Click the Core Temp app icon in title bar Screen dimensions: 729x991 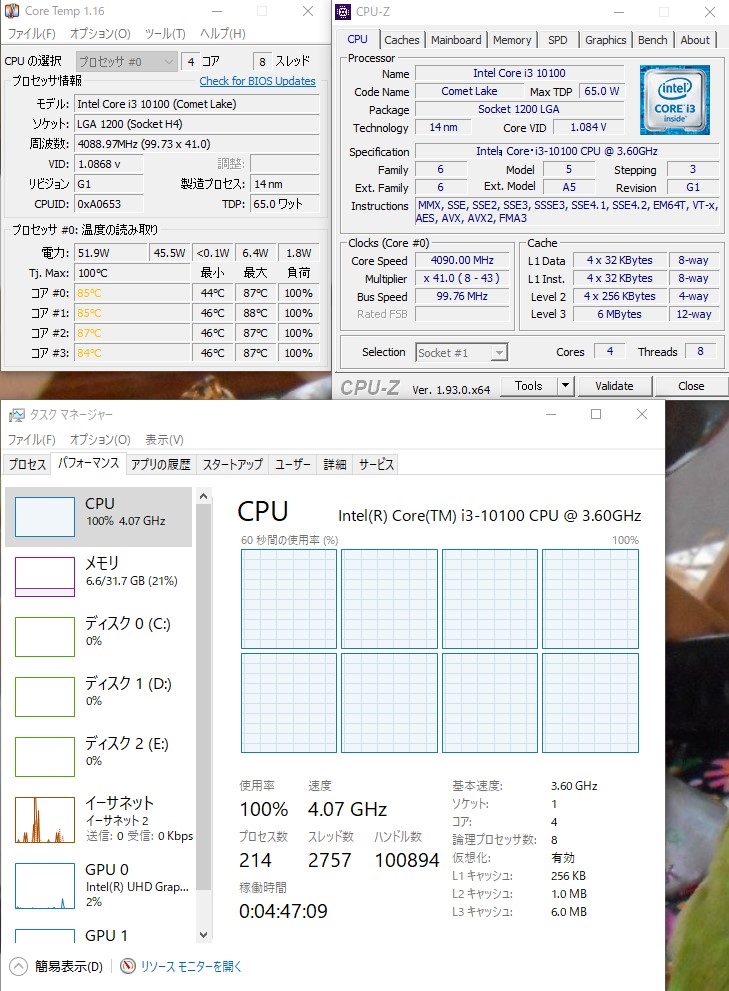click(12, 11)
